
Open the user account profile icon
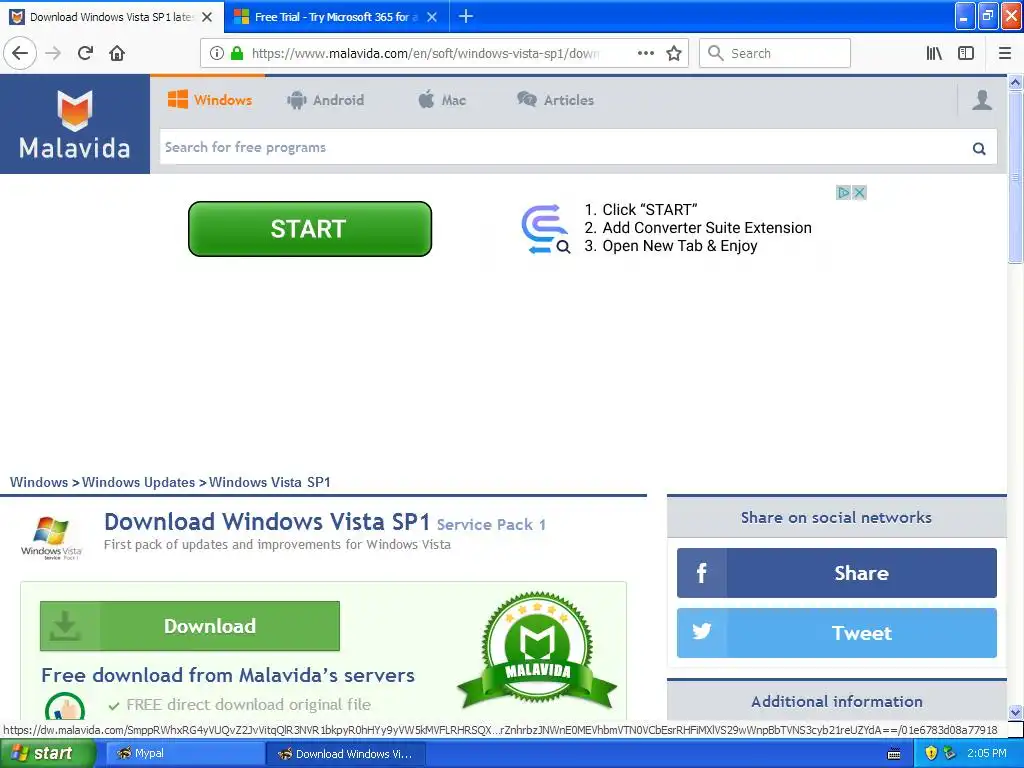click(x=982, y=100)
